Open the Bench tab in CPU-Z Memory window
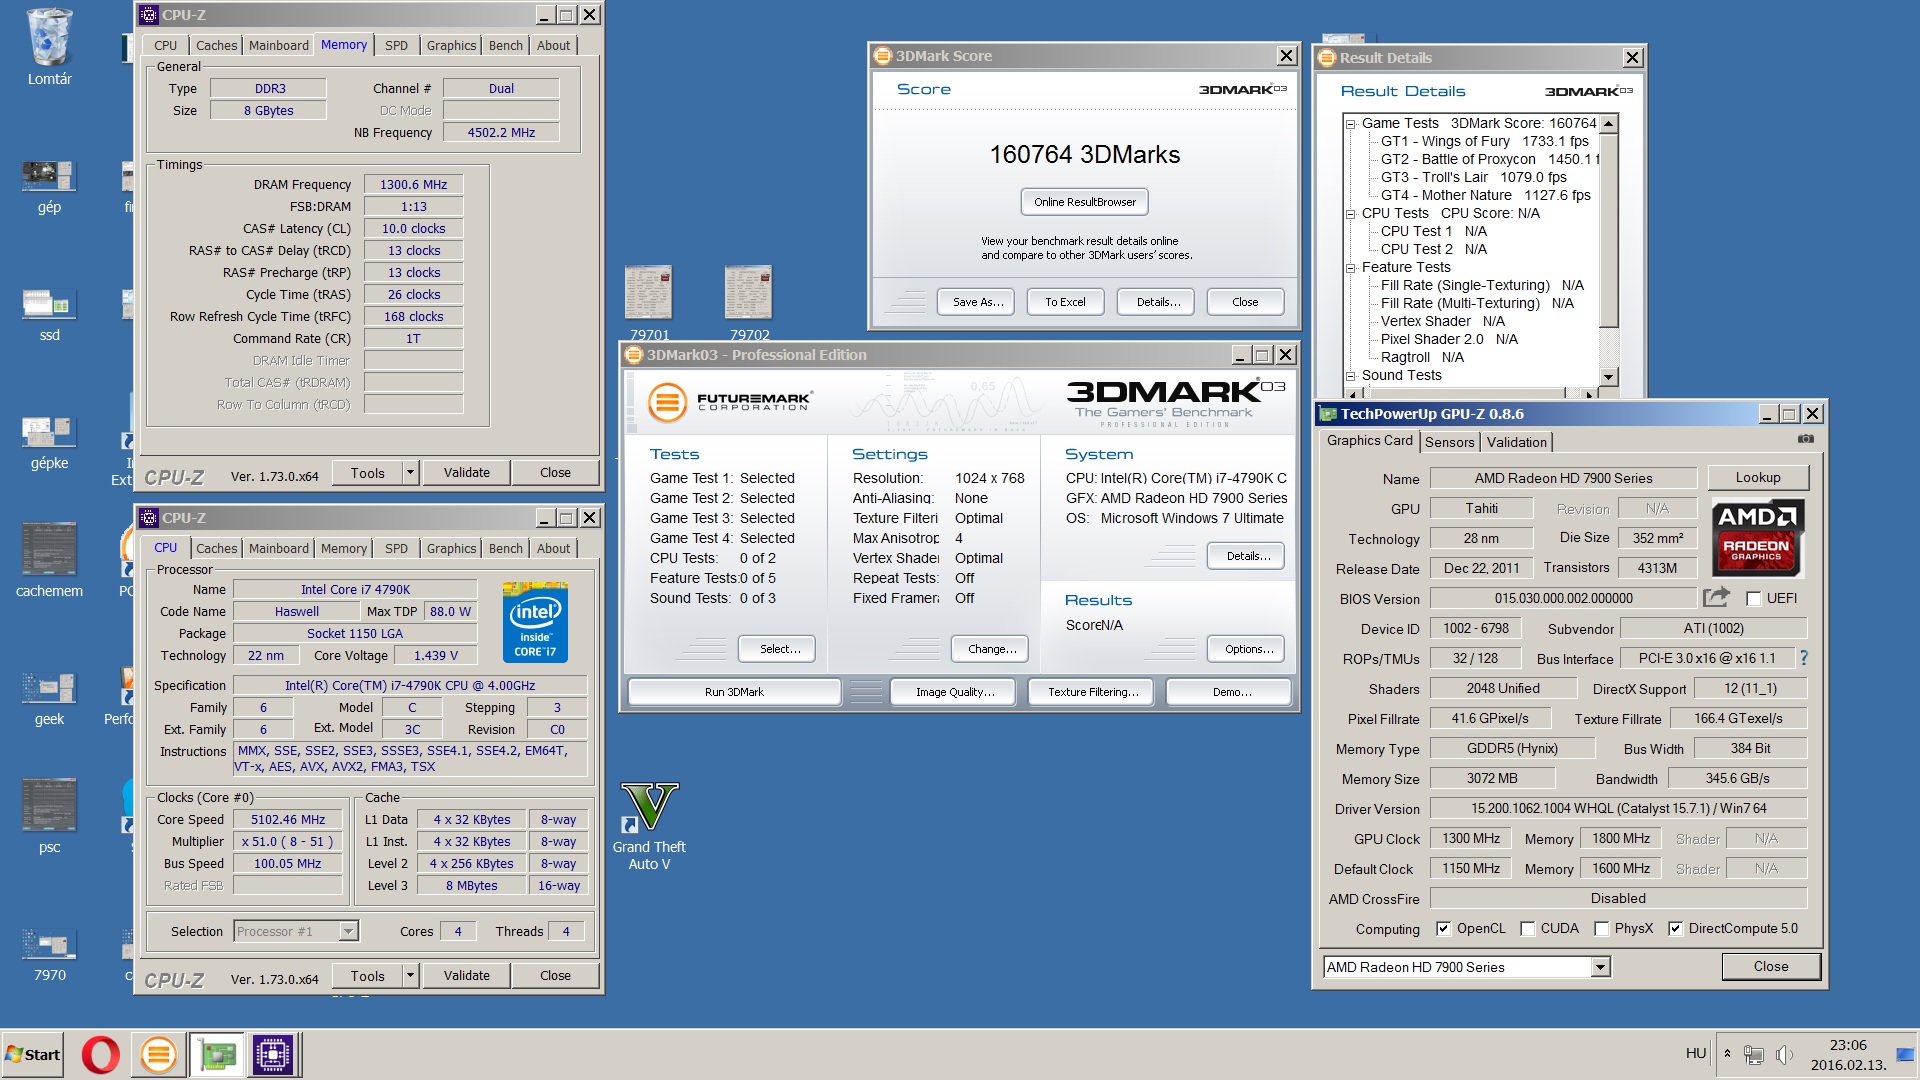1920x1080 pixels. pyautogui.click(x=505, y=45)
